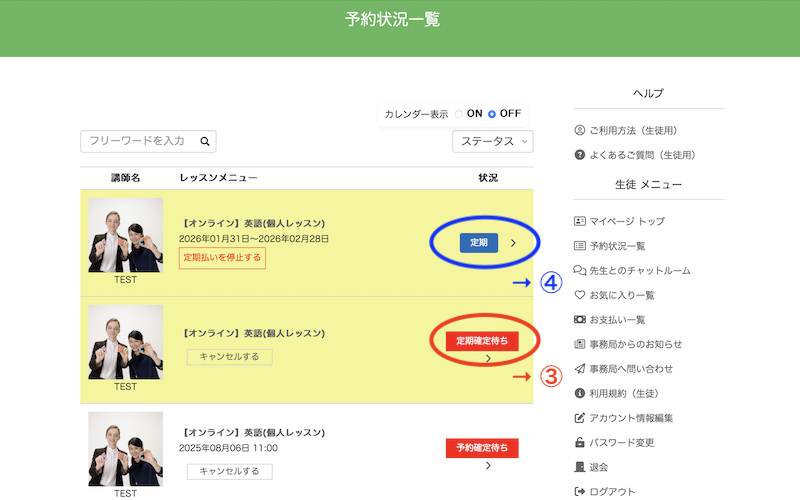Click the 定期払いを停止する button
Viewport: 800px width, 500px height.
click(222, 258)
